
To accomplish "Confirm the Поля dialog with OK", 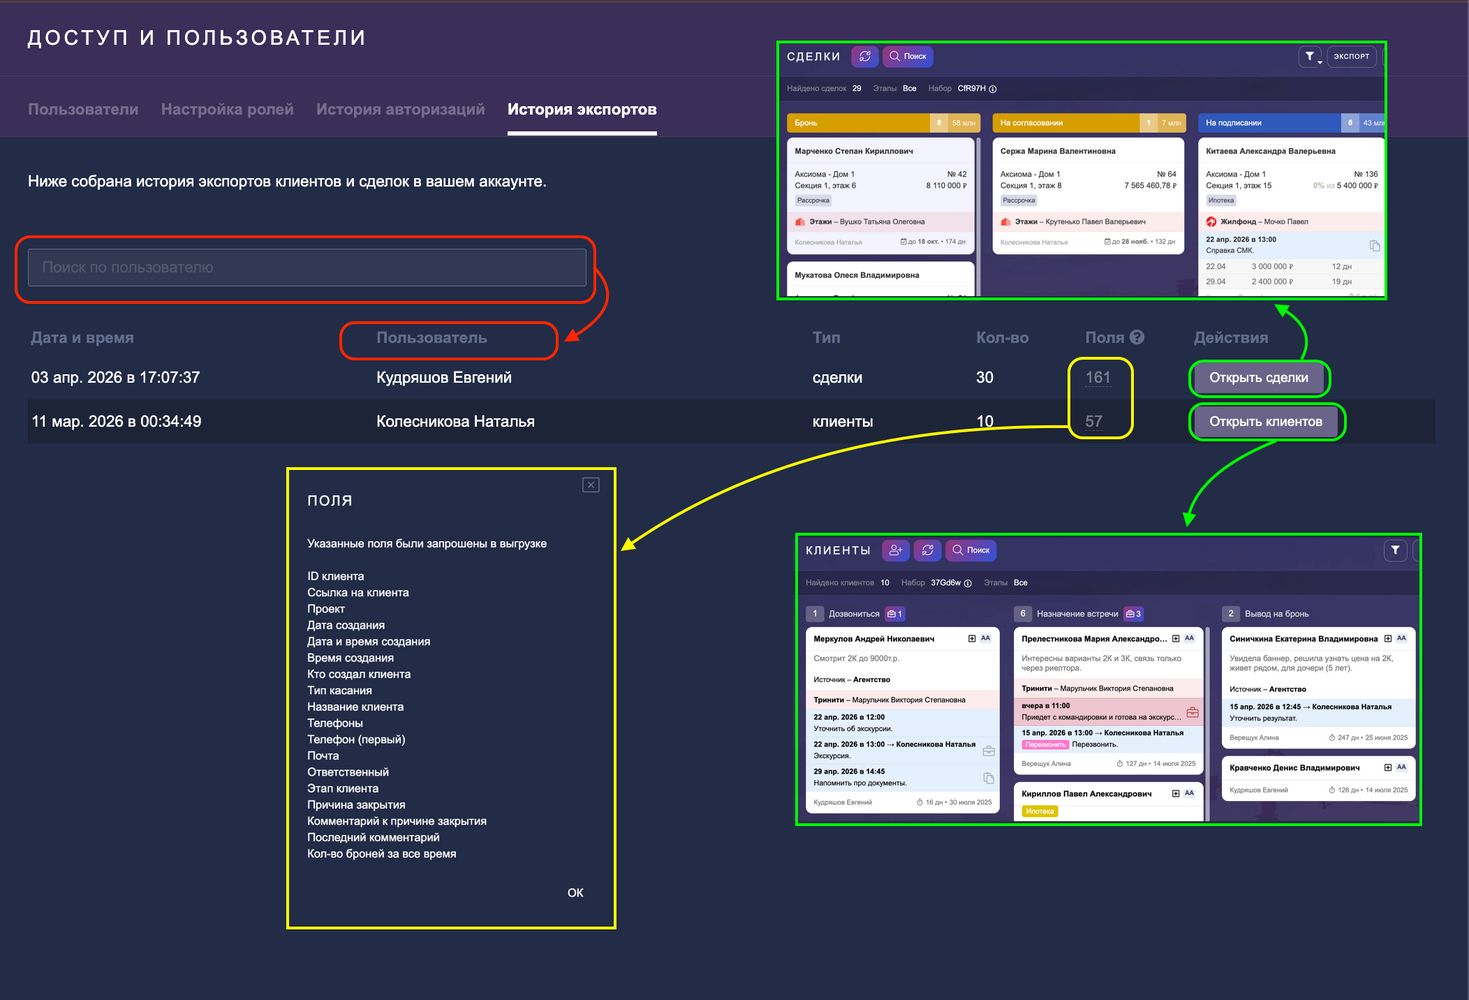I will tap(575, 893).
